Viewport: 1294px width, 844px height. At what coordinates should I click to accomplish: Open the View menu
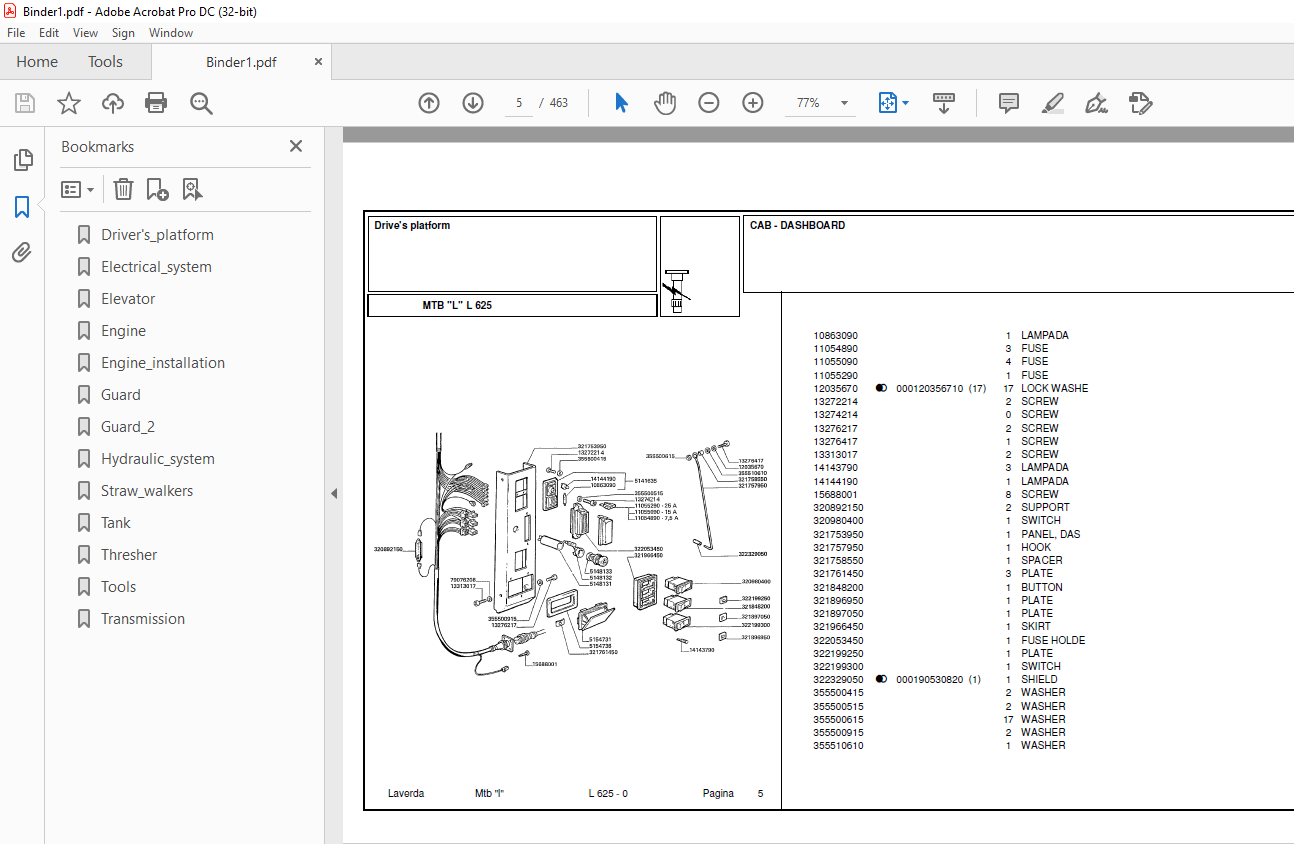coord(86,33)
